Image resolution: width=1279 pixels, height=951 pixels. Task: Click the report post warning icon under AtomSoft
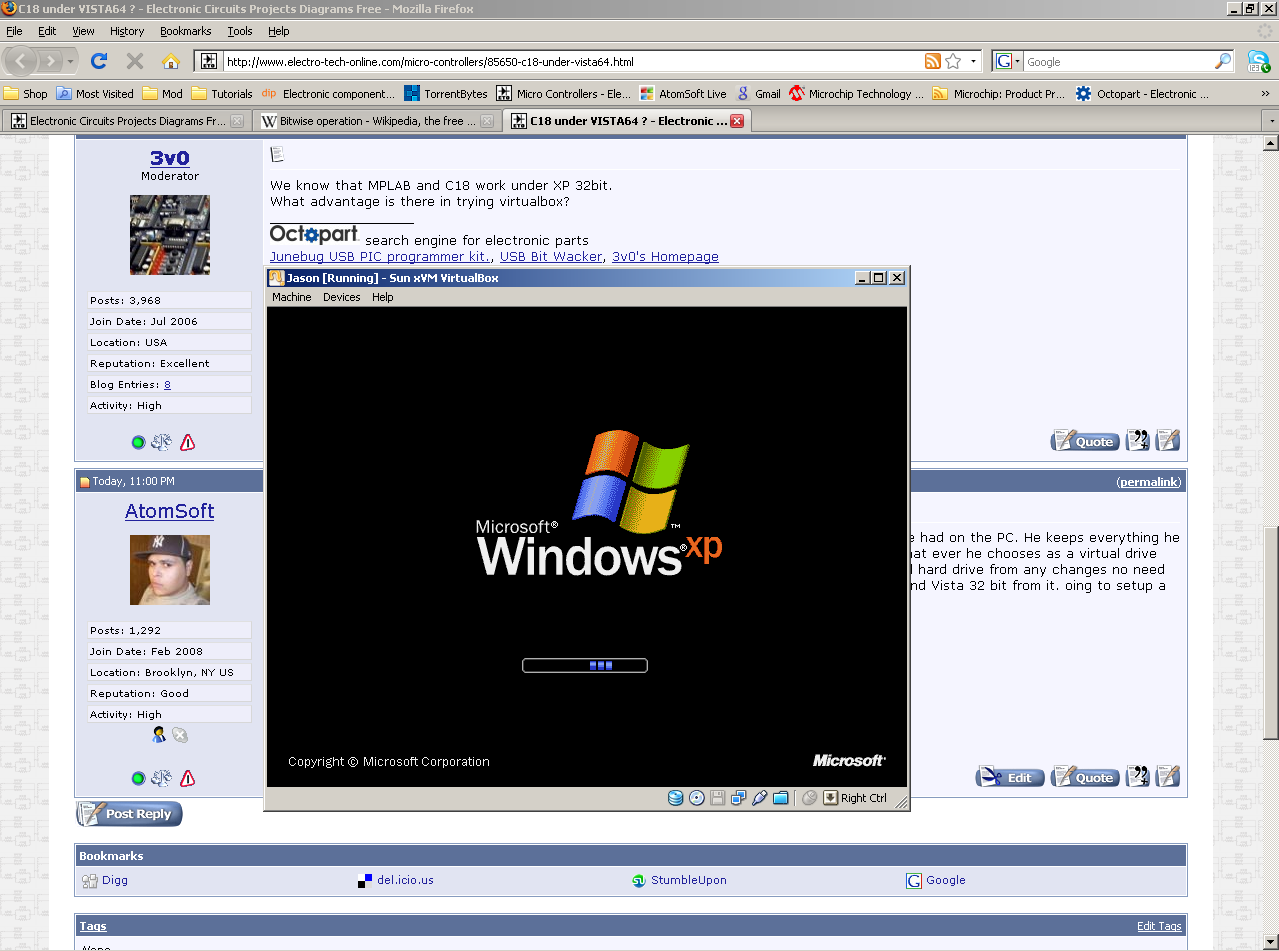point(187,778)
